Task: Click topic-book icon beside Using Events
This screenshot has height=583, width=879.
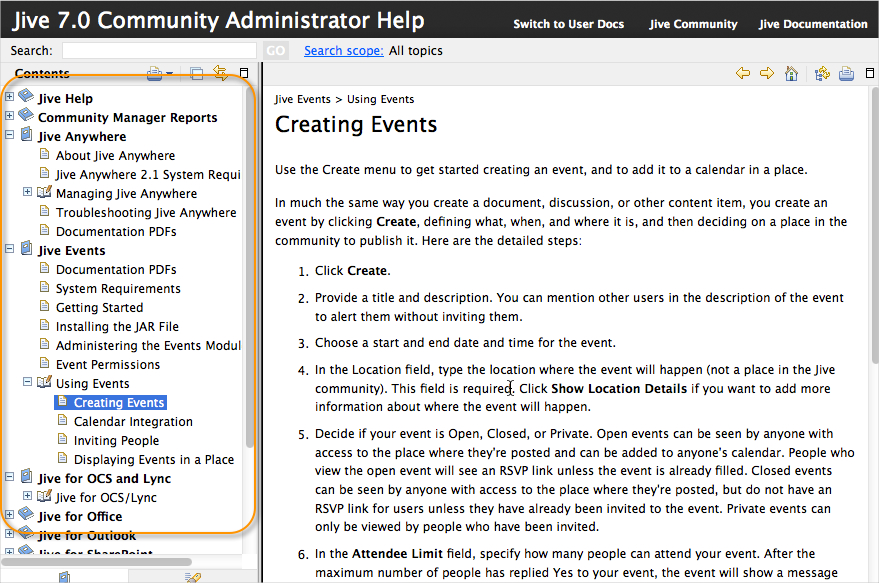Action: pos(44,382)
